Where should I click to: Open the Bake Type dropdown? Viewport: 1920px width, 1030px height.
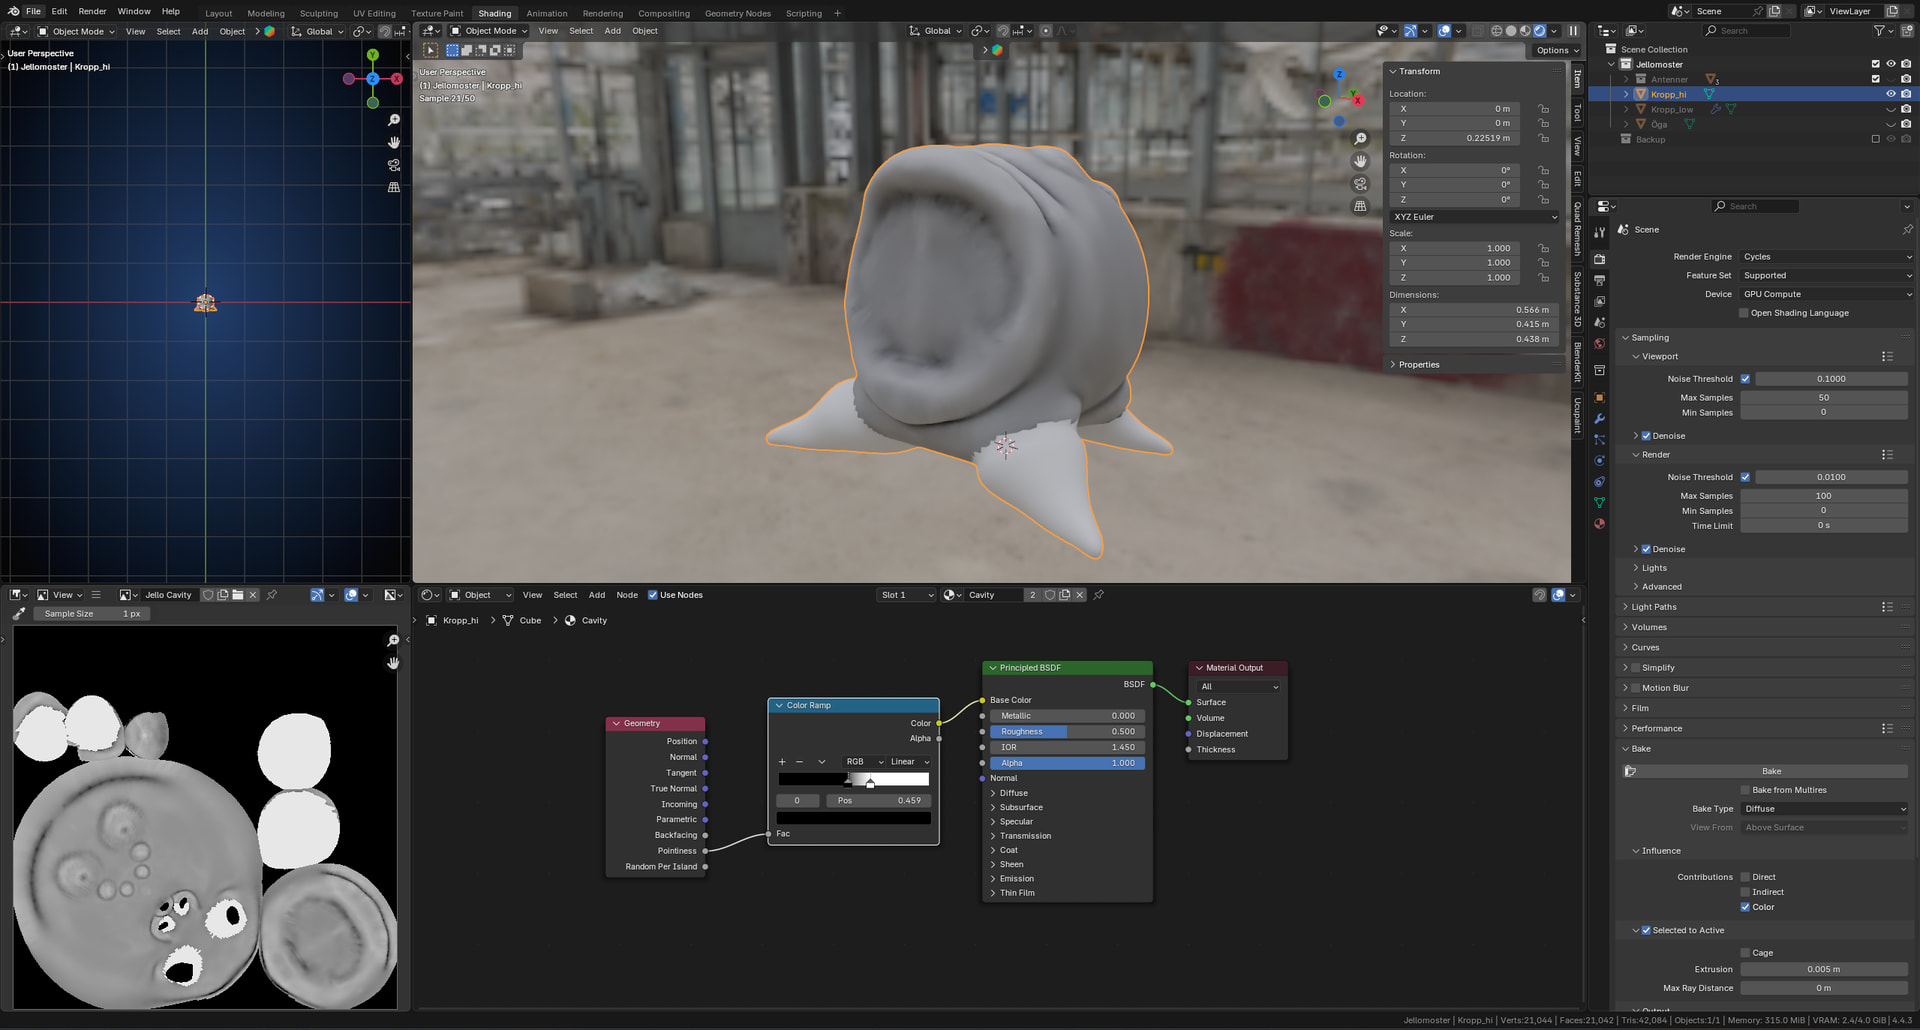click(1825, 809)
